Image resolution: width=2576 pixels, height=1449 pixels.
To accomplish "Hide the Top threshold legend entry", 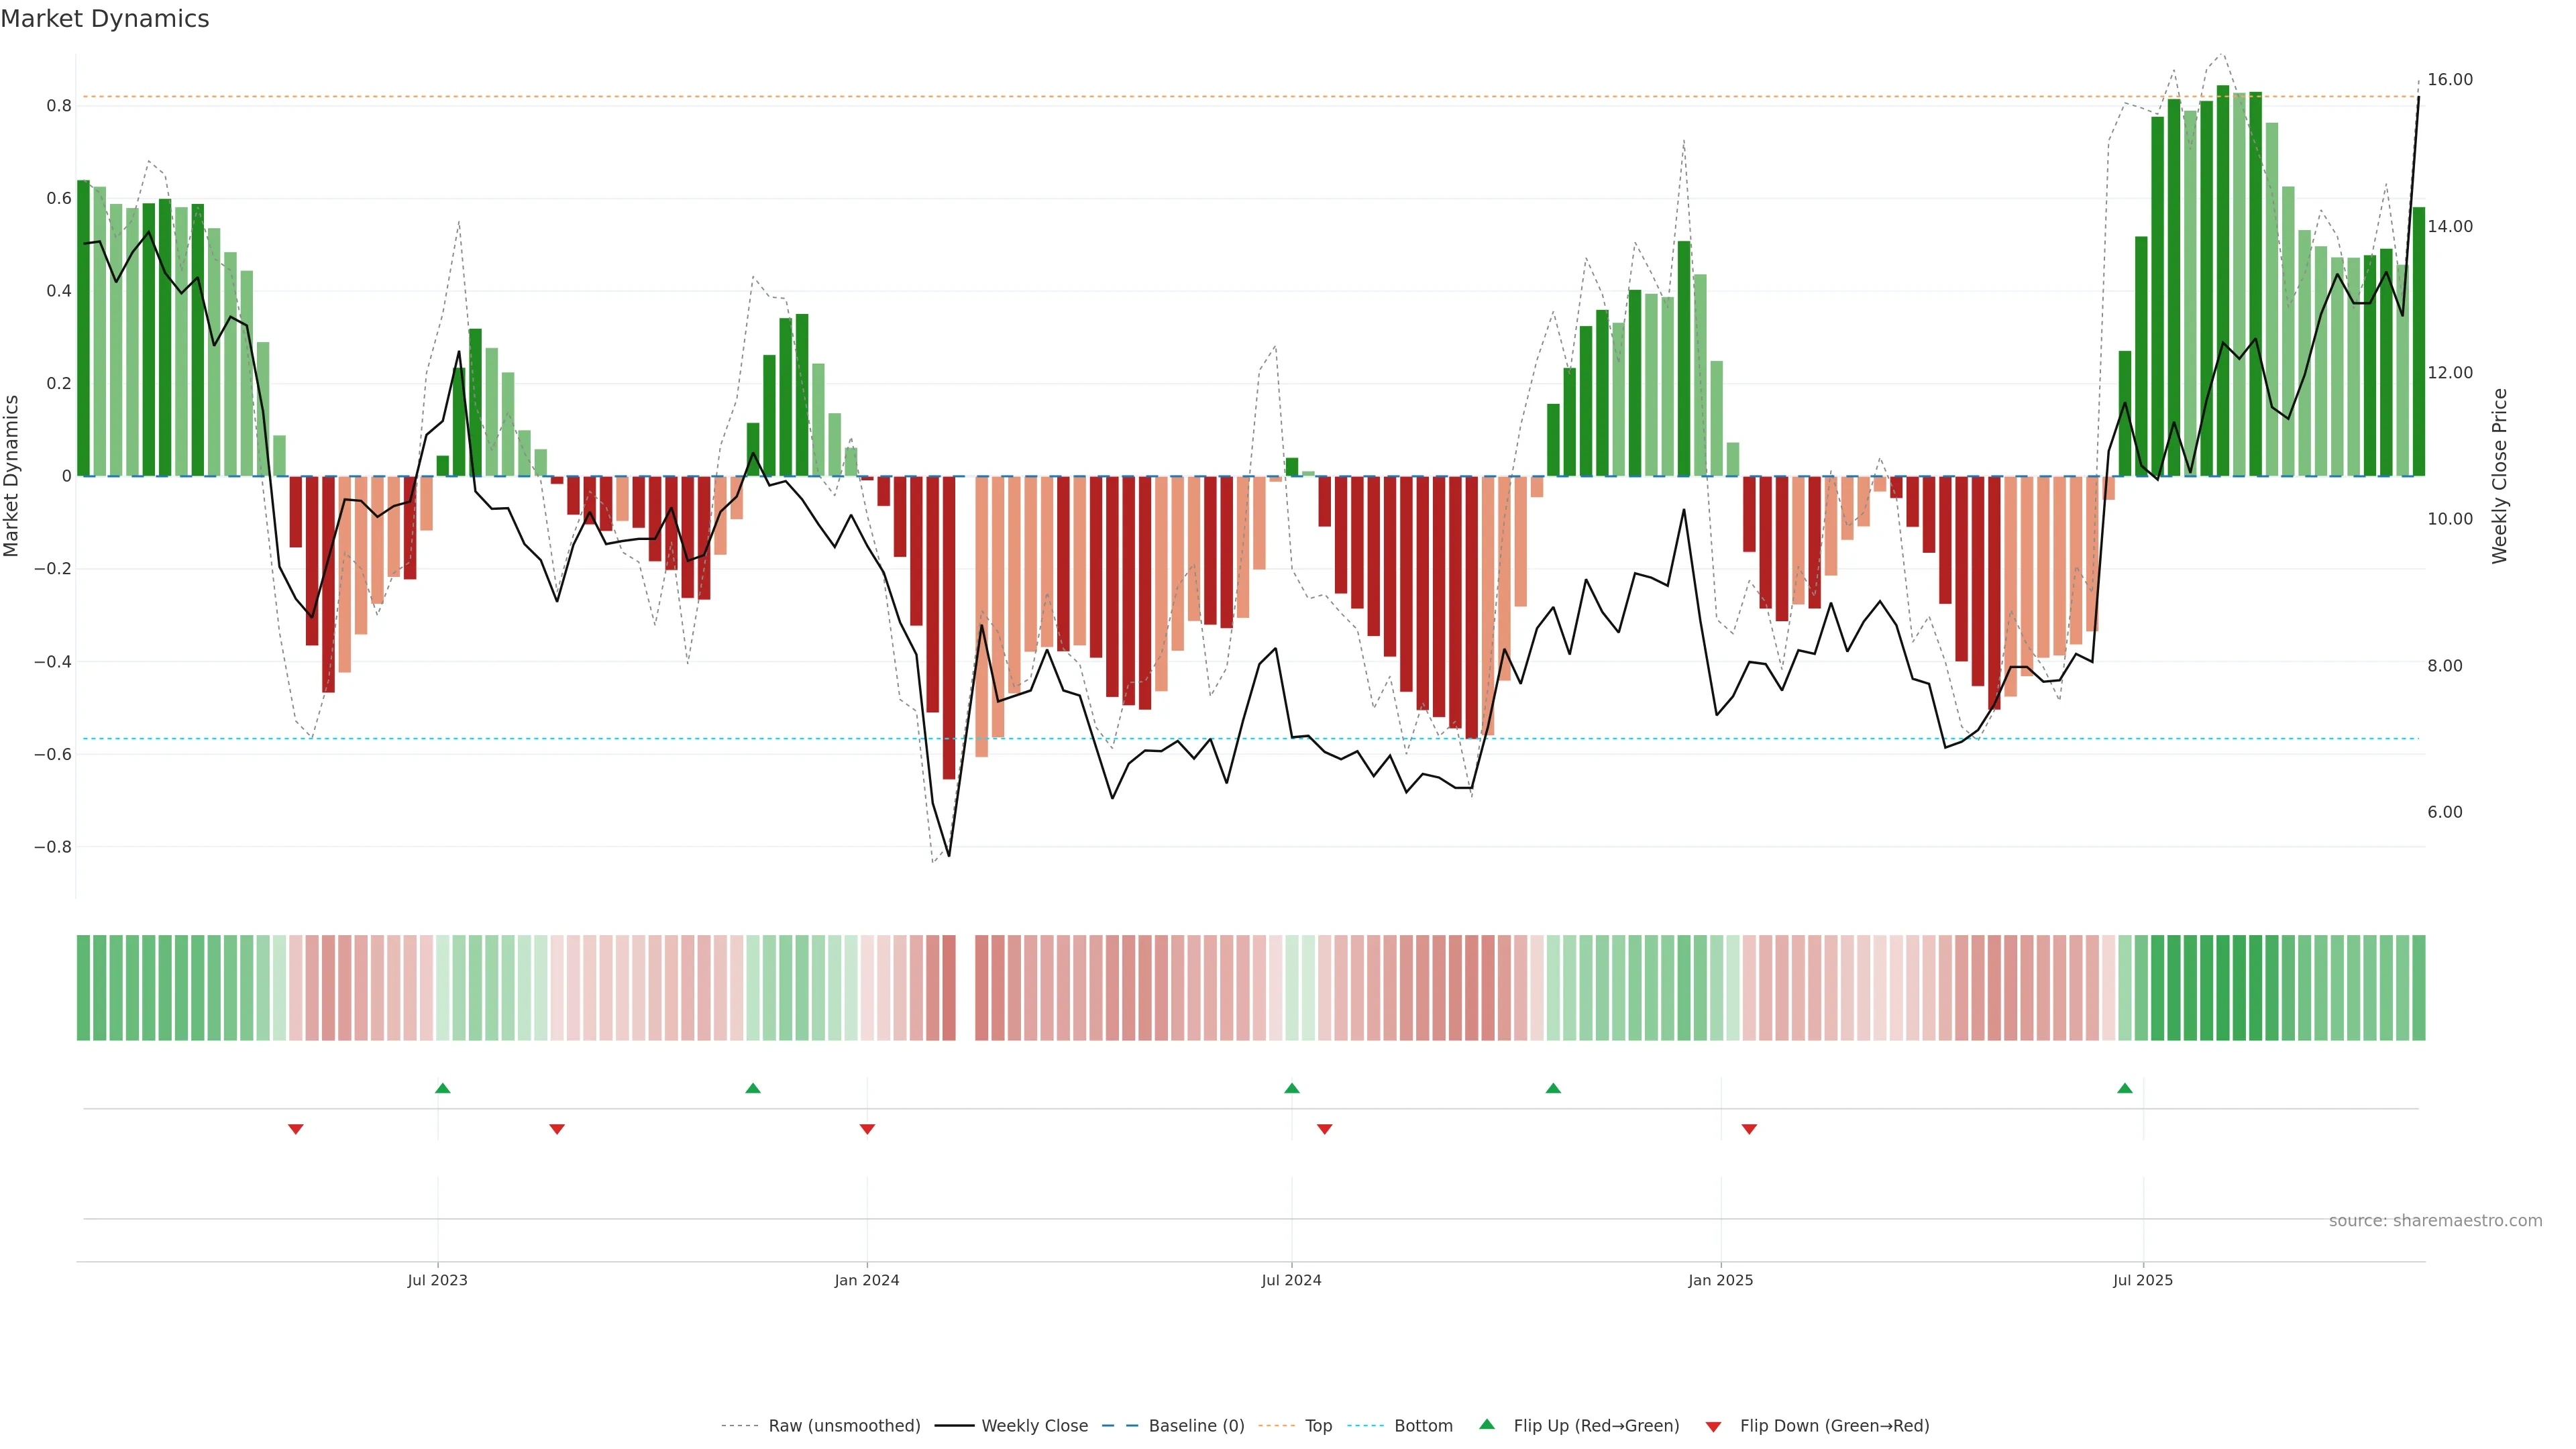I will pyautogui.click(x=1318, y=1426).
